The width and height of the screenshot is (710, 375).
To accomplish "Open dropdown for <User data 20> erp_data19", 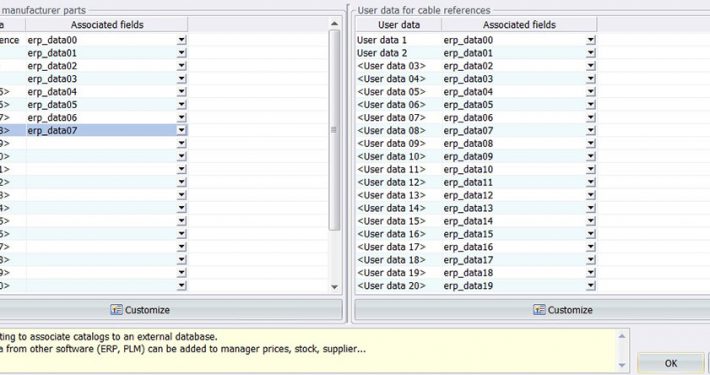I will [x=590, y=286].
